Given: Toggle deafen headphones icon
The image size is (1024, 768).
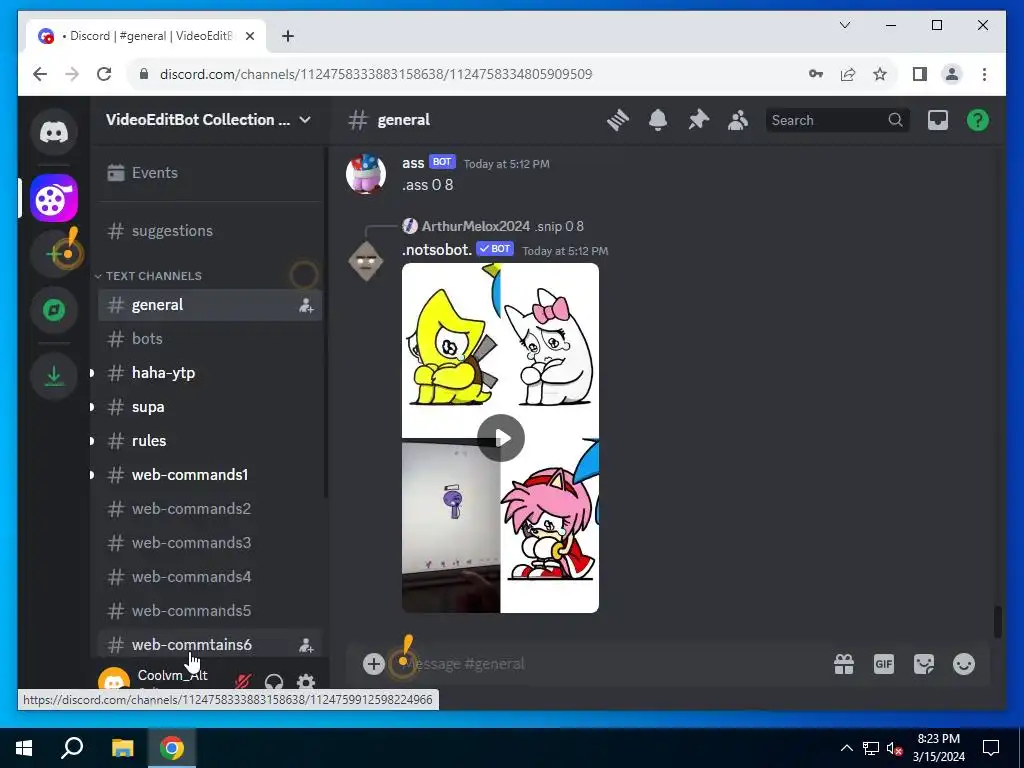Looking at the screenshot, I should tap(274, 682).
